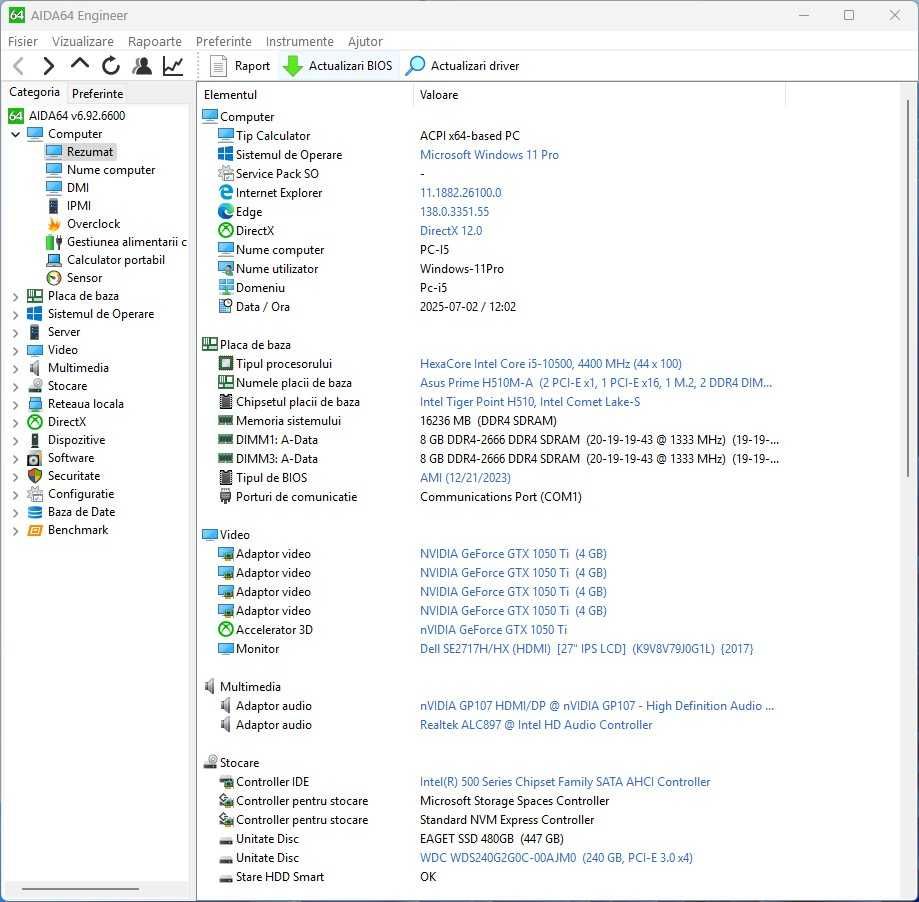Open the Preferinte menu
Image resolution: width=919 pixels, height=902 pixels.
(x=223, y=42)
